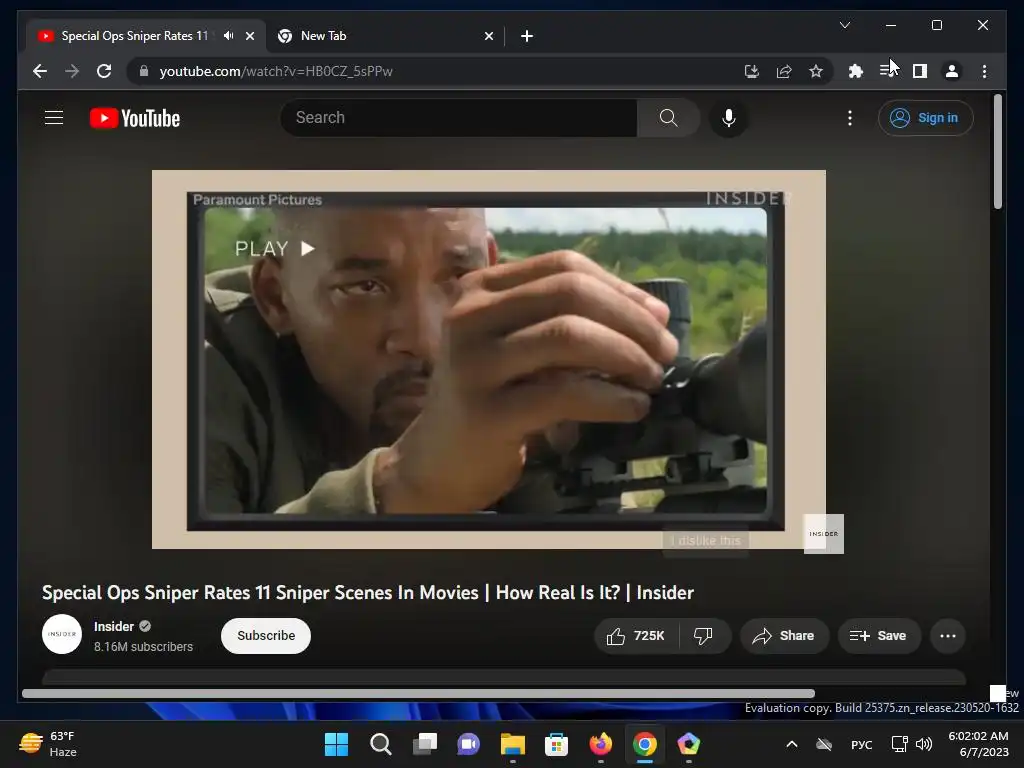
Task: Open Insider channel name link
Action: [x=114, y=626]
